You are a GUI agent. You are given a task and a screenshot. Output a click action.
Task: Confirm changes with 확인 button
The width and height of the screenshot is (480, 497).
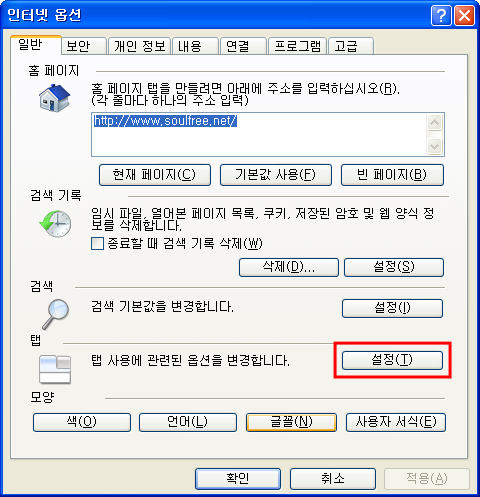[x=238, y=479]
